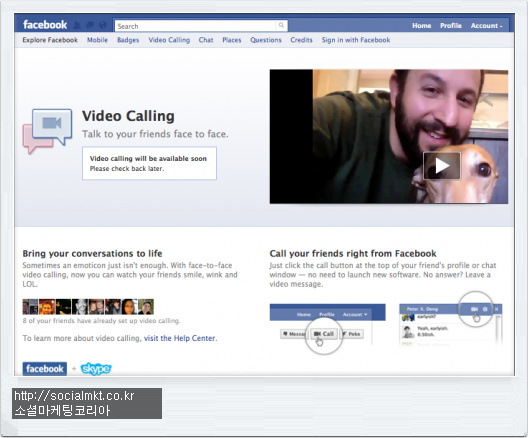The width and height of the screenshot is (528, 438).
Task: Click inside the Search input field
Action: [195, 26]
